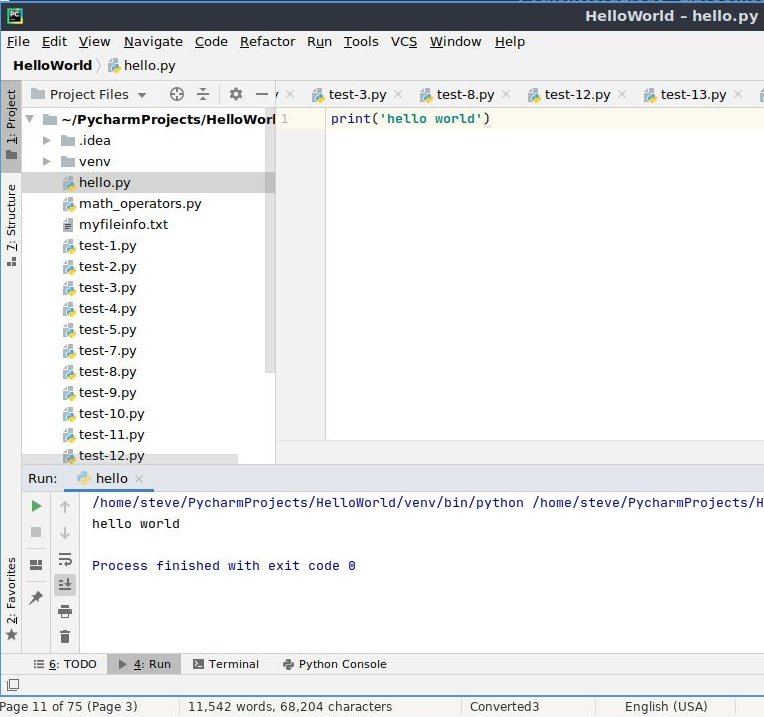The height and width of the screenshot is (717, 764).
Task: Switch to the test-13.py editor tab
Action: point(693,94)
